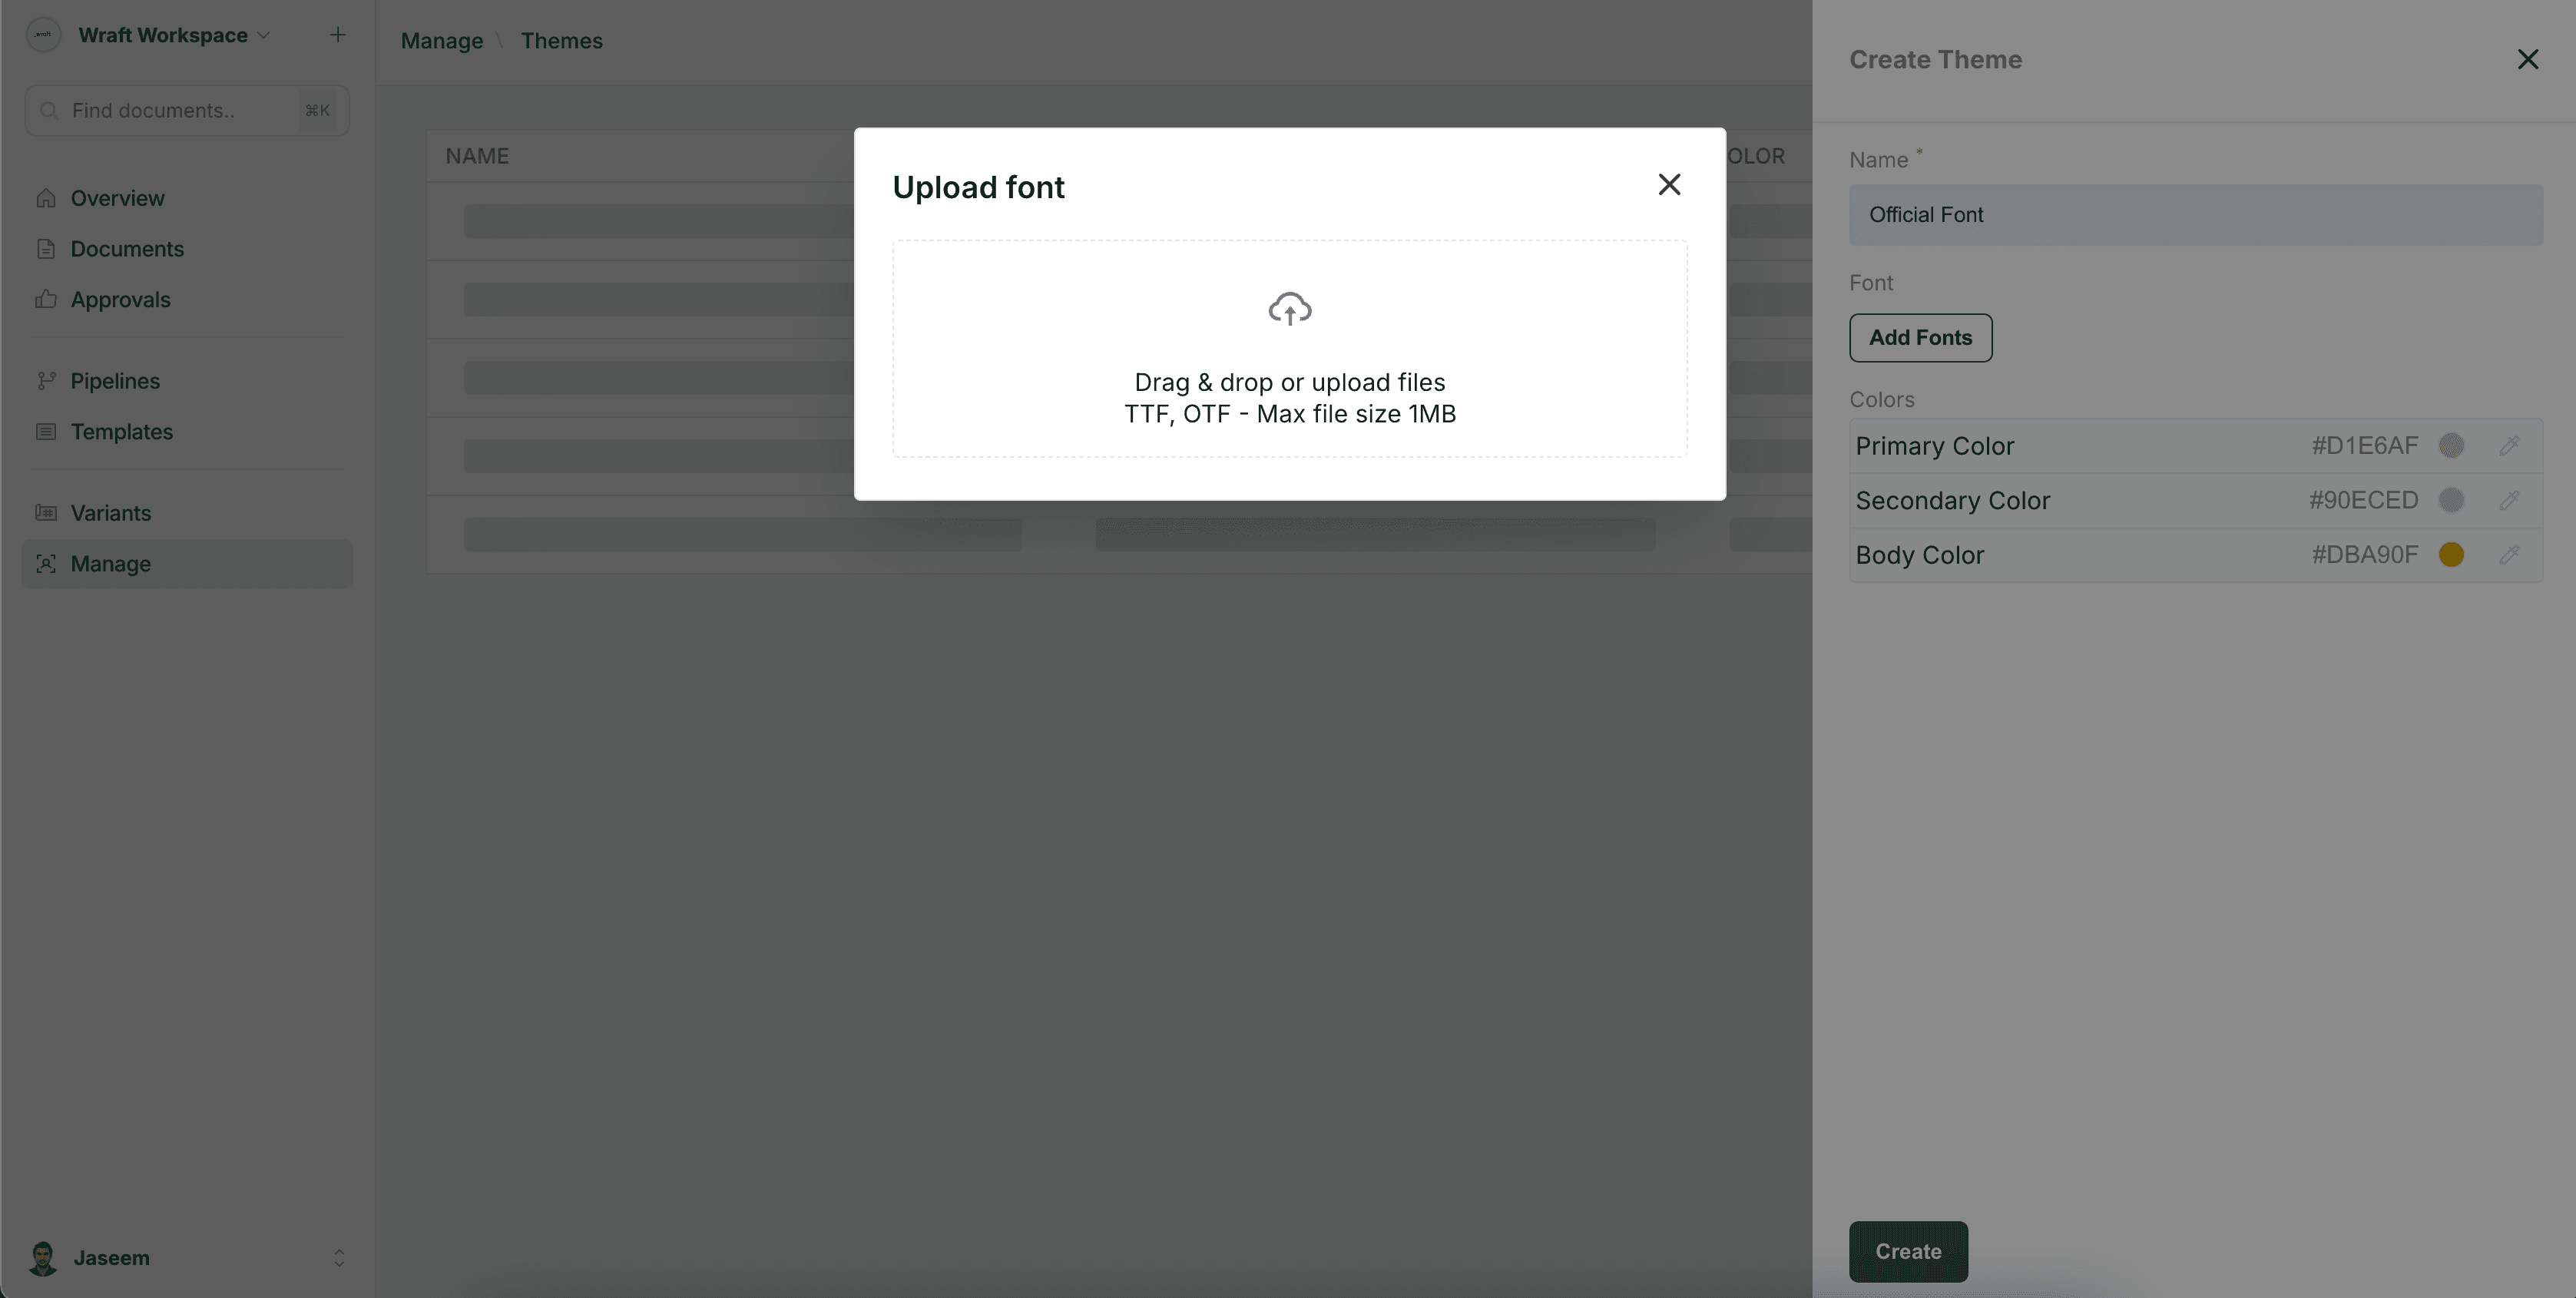Click Themes in the breadcrumb
The width and height of the screenshot is (2576, 1298).
(561, 41)
